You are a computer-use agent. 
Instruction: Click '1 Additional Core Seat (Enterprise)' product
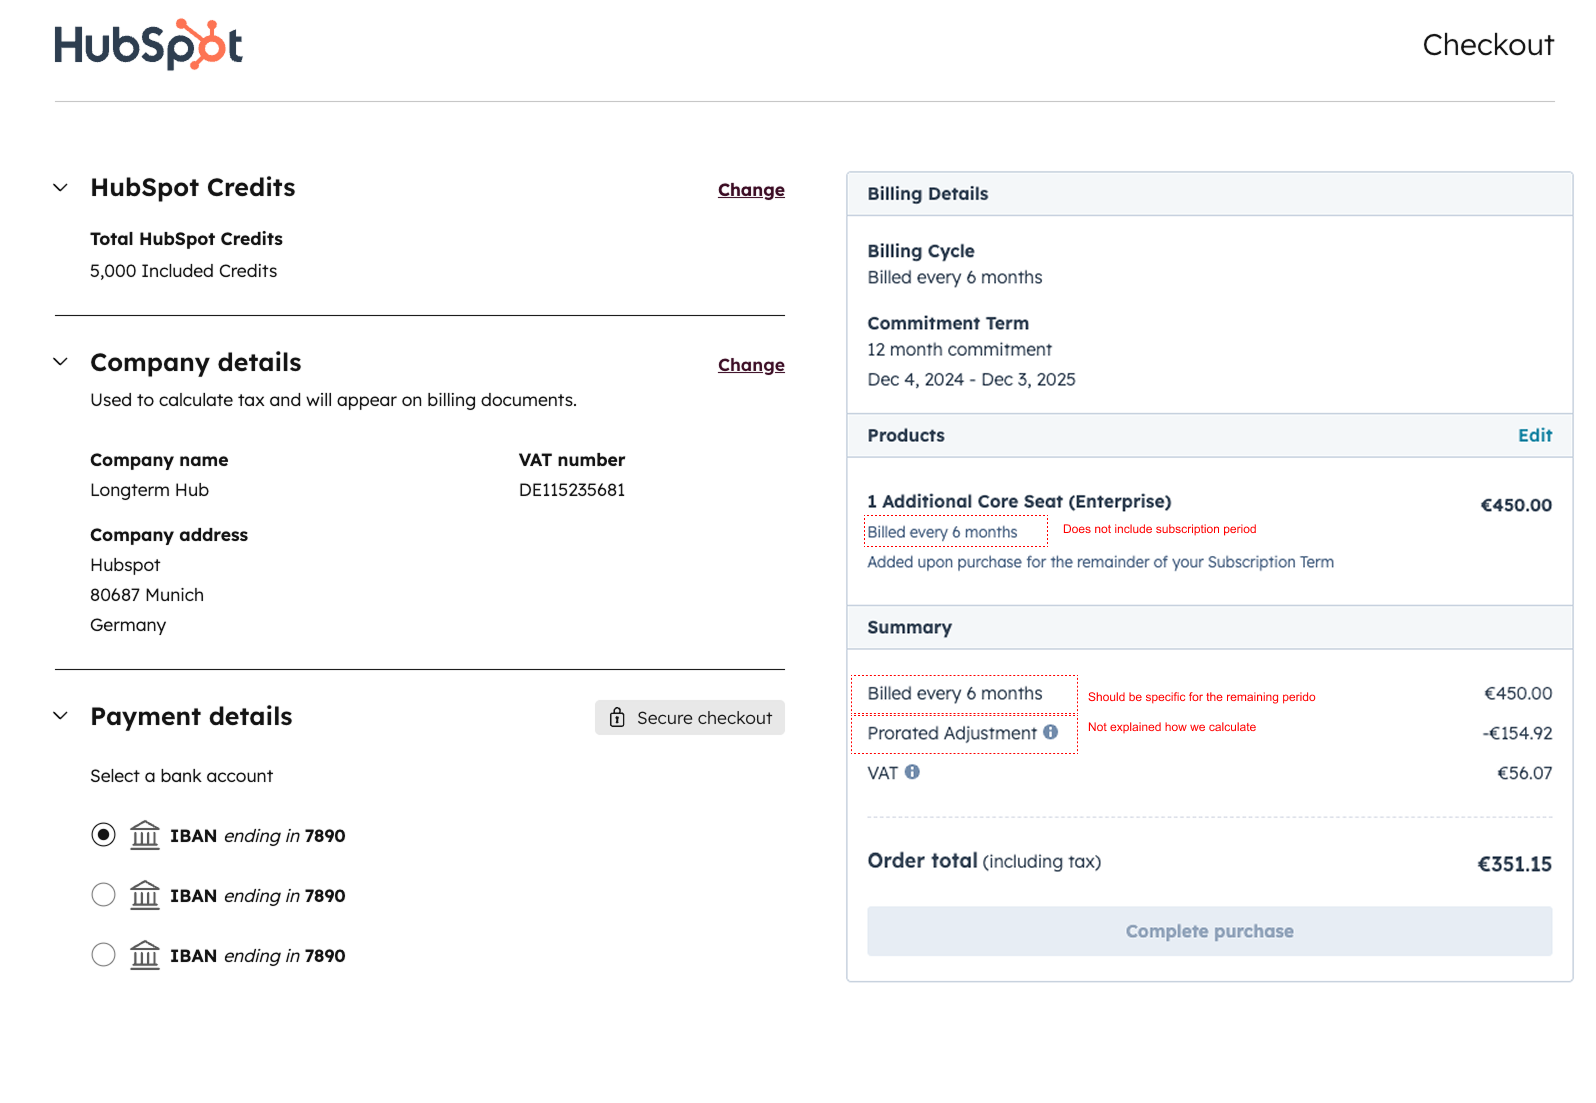[x=1019, y=501]
